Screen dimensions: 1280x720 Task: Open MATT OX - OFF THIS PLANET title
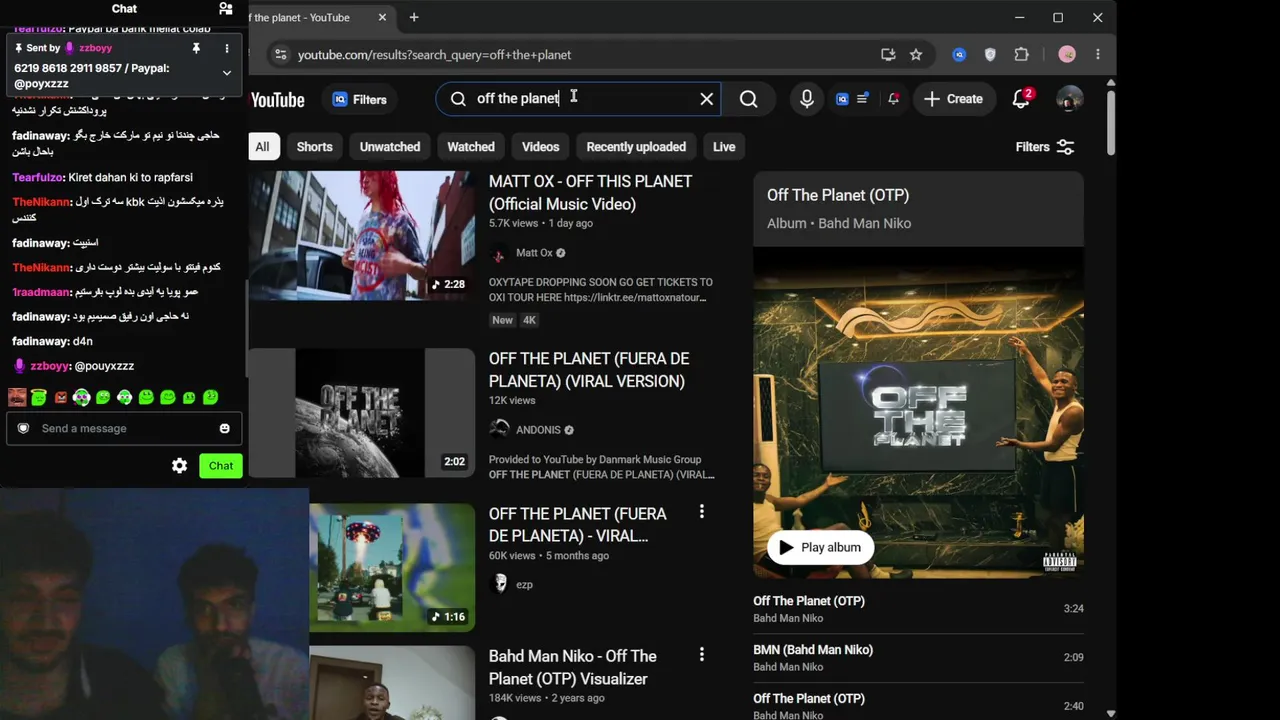click(590, 192)
